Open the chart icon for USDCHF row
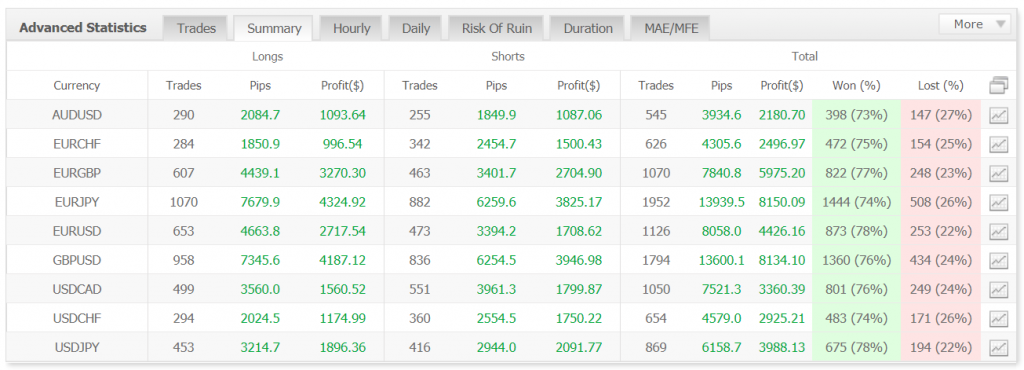The height and width of the screenshot is (370, 1024). (x=998, y=318)
